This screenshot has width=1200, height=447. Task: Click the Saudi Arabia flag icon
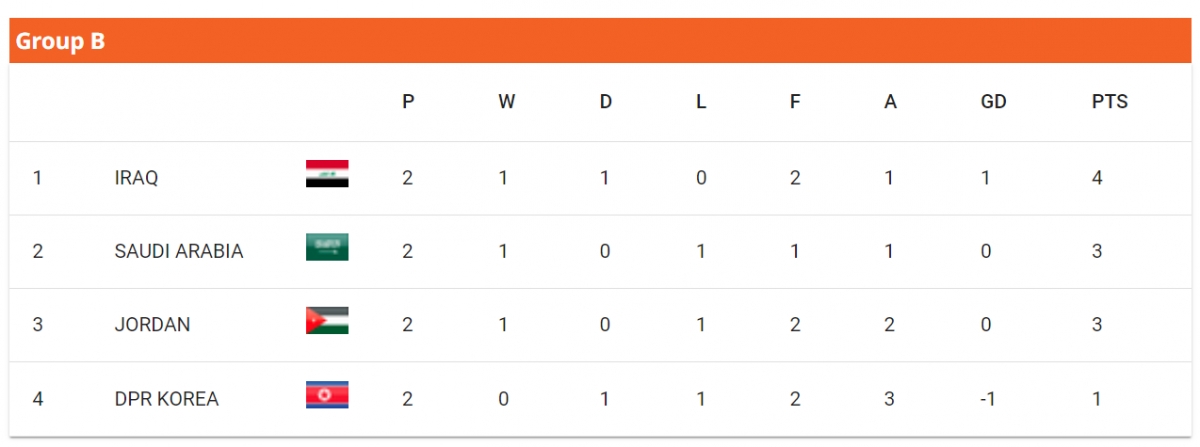click(327, 247)
